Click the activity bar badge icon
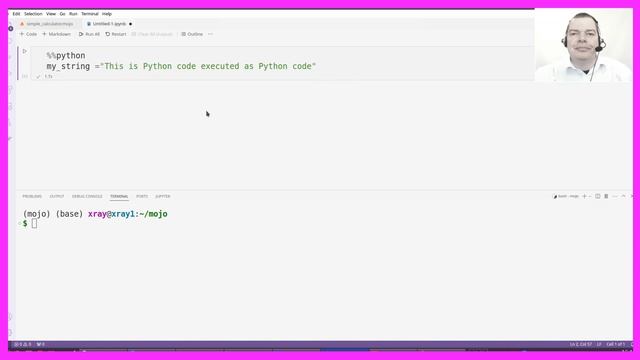This screenshot has width=640, height=360. pos(11,29)
